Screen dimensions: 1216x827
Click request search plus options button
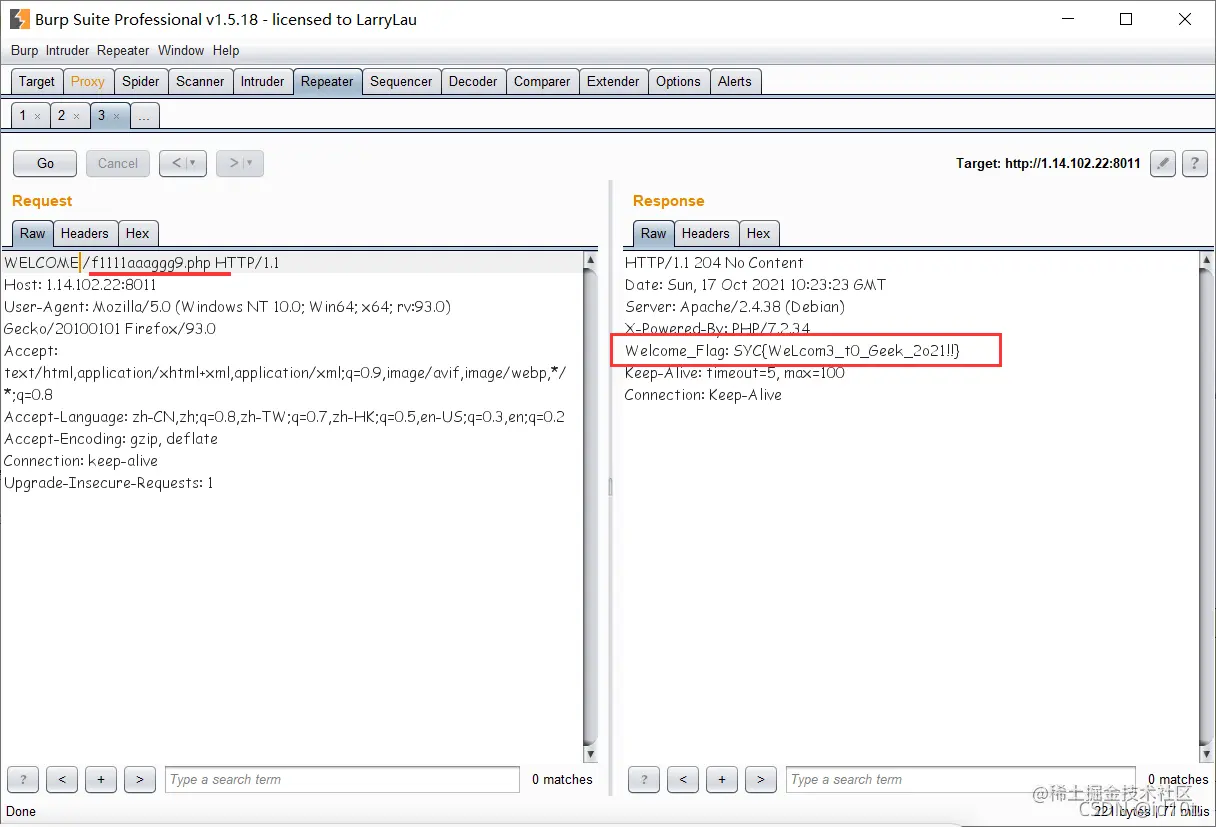(x=101, y=780)
